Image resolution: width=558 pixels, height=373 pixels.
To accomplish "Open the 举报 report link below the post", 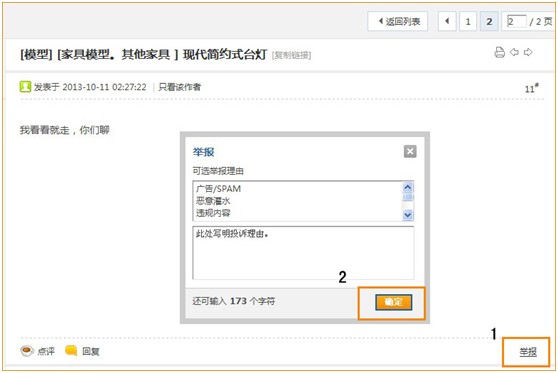I will point(528,352).
